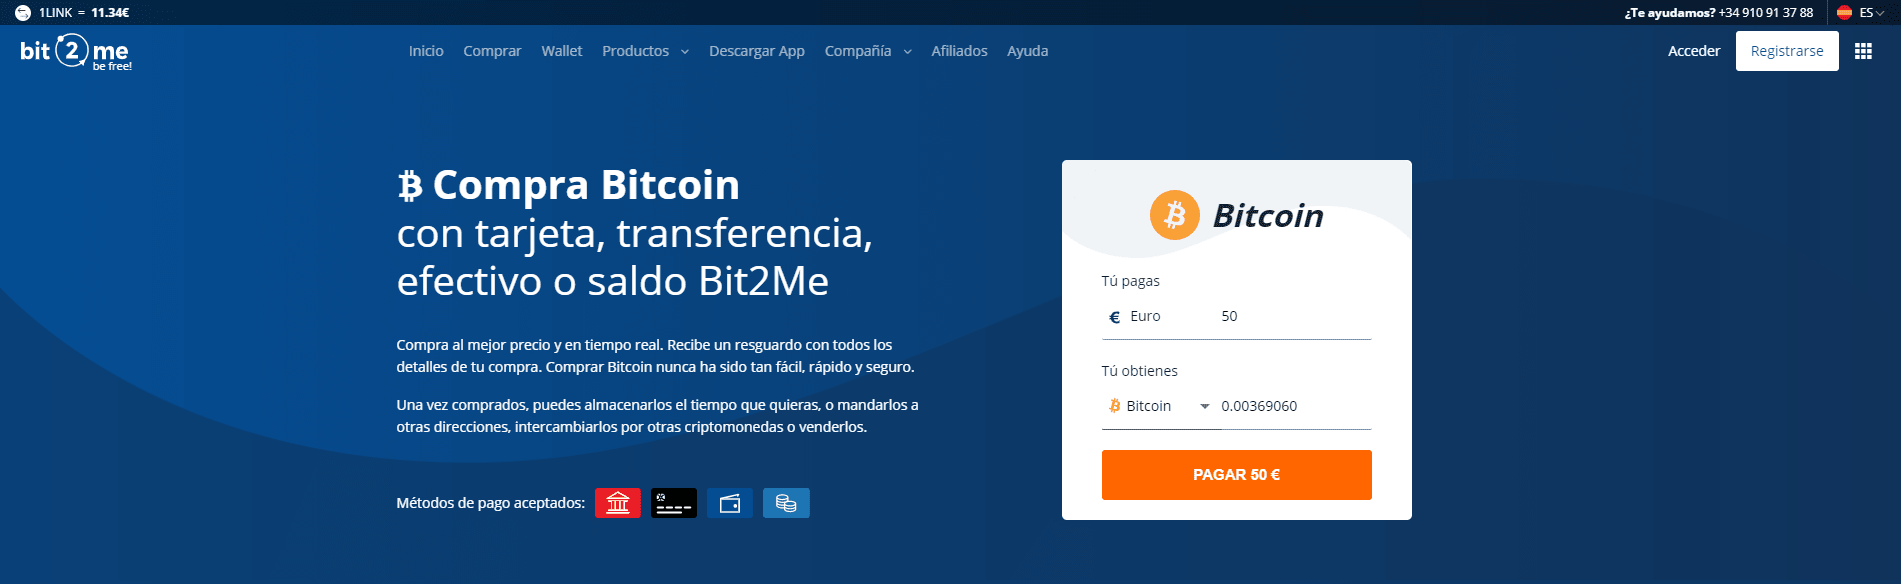Open the Afiliados menu item
This screenshot has width=1901, height=584.
point(959,51)
